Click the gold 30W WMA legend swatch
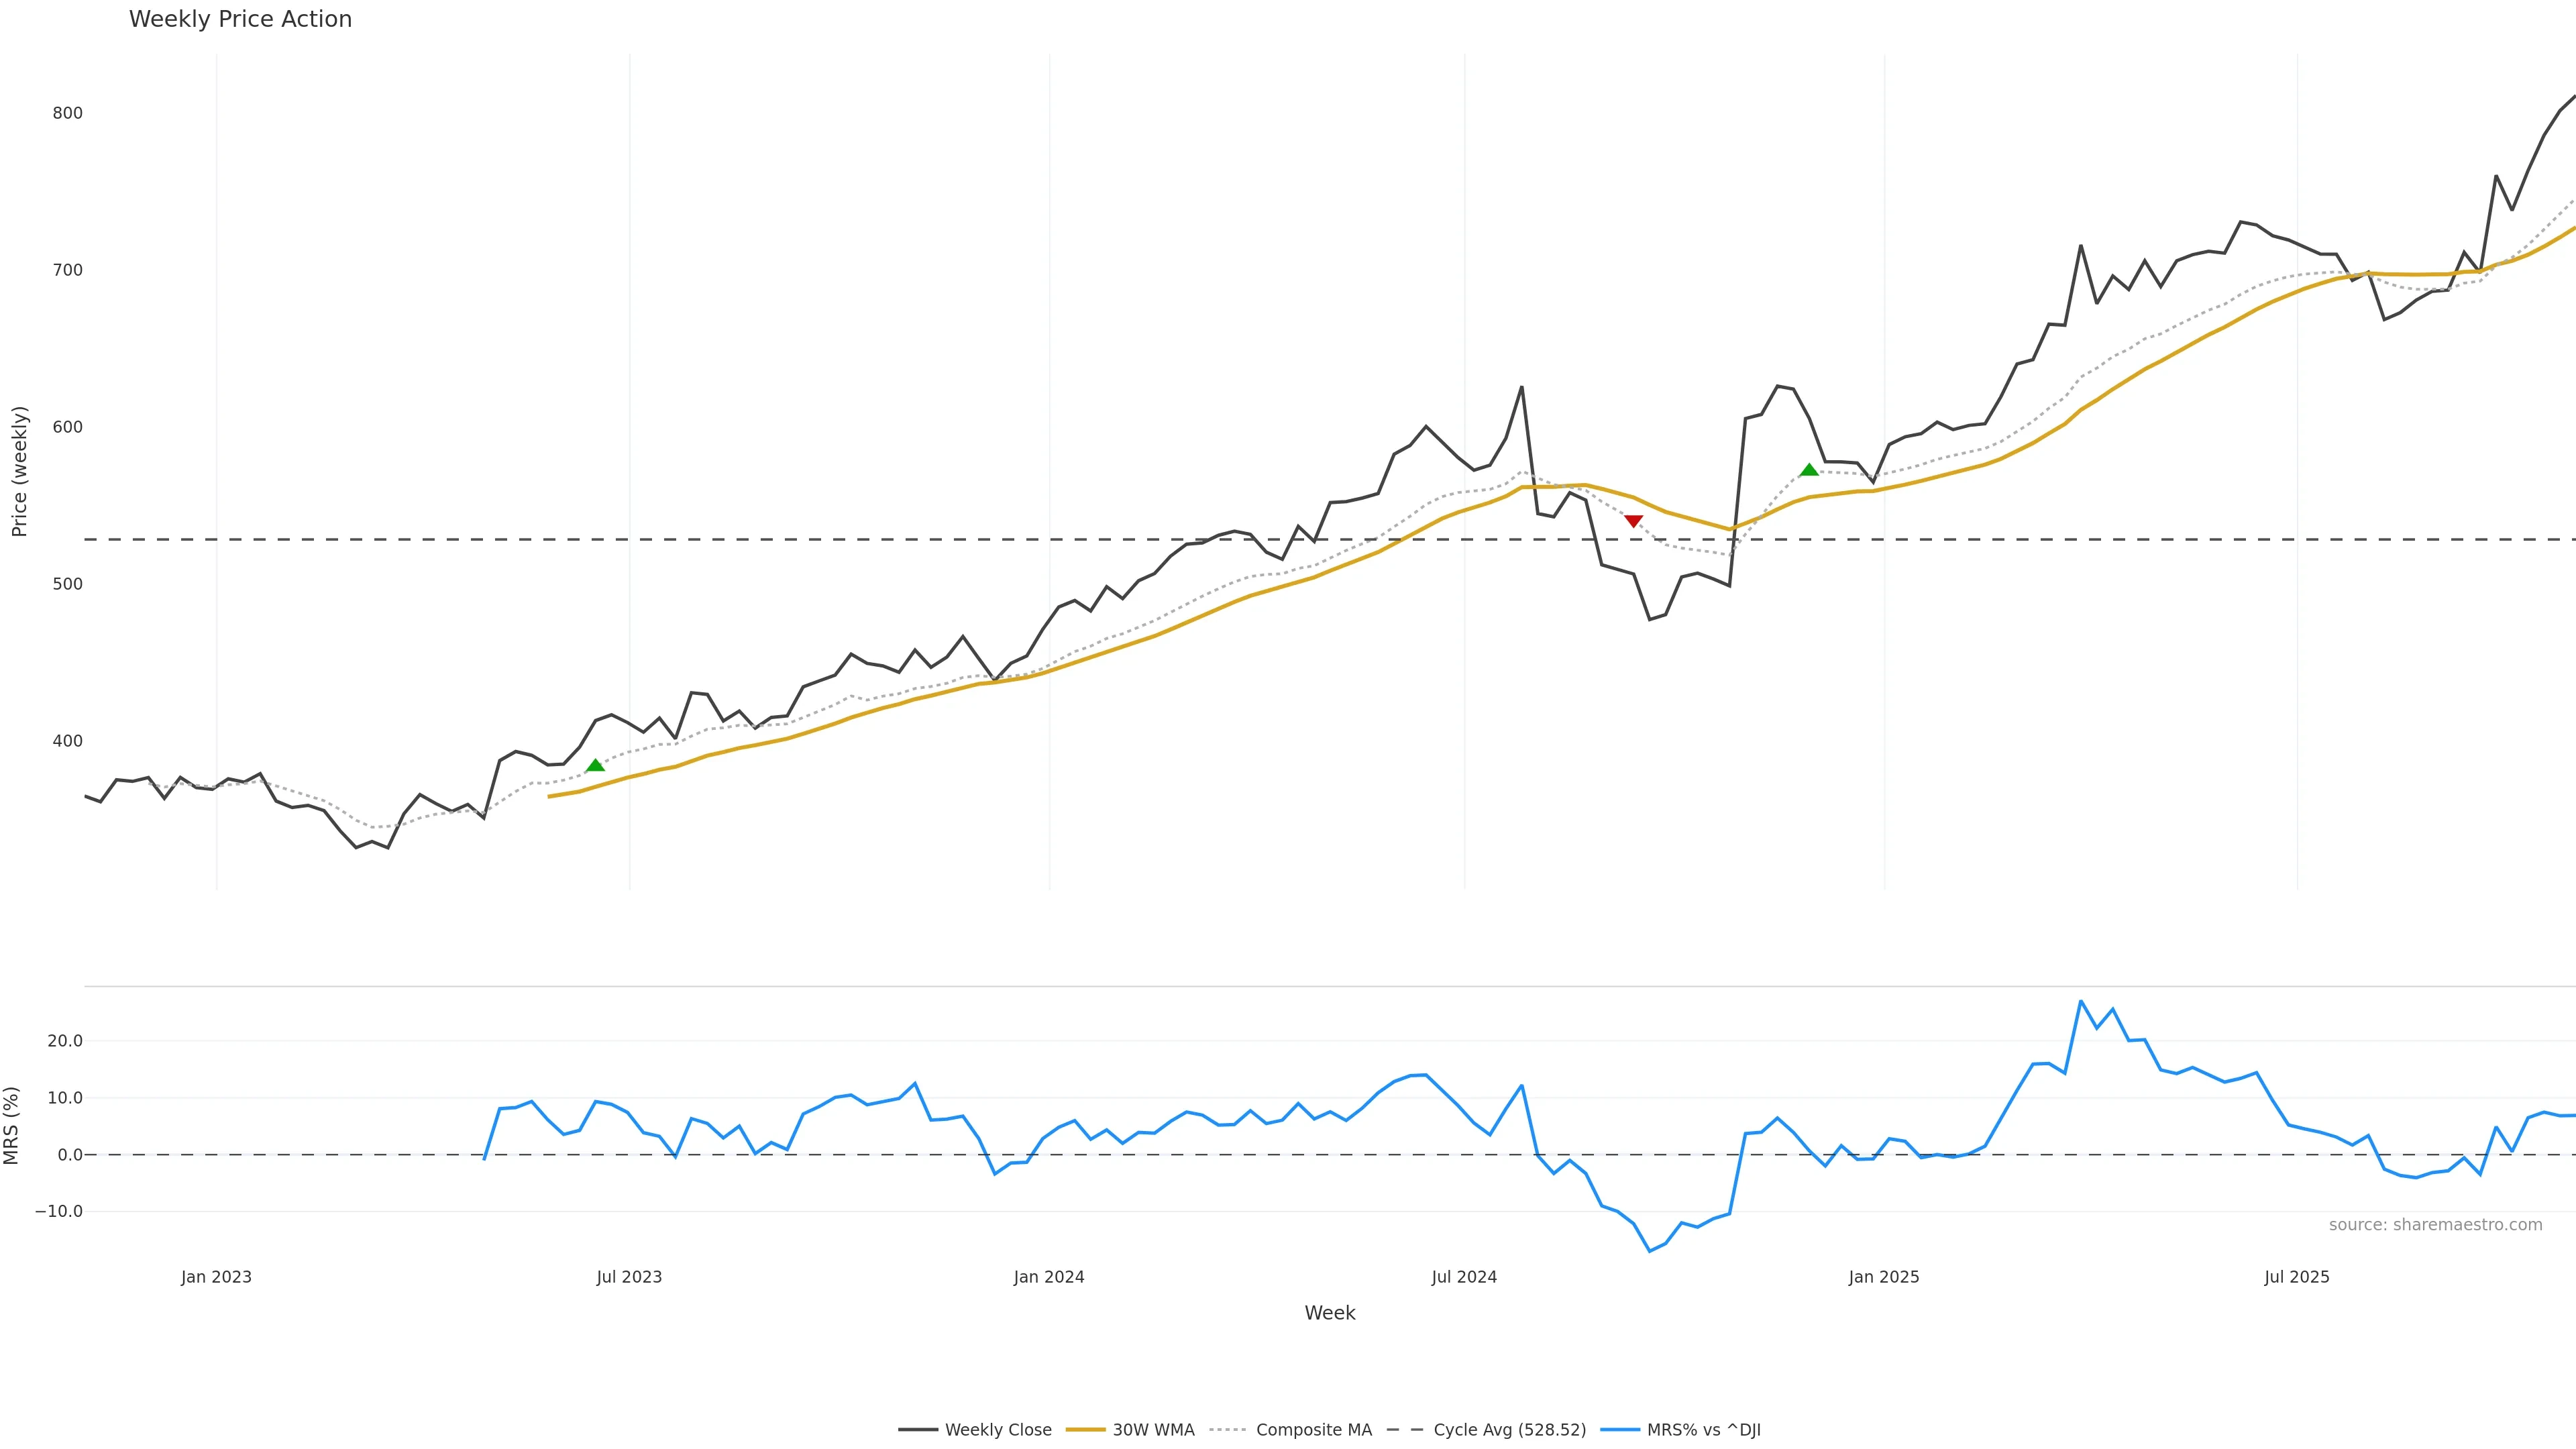 pyautogui.click(x=1085, y=1430)
